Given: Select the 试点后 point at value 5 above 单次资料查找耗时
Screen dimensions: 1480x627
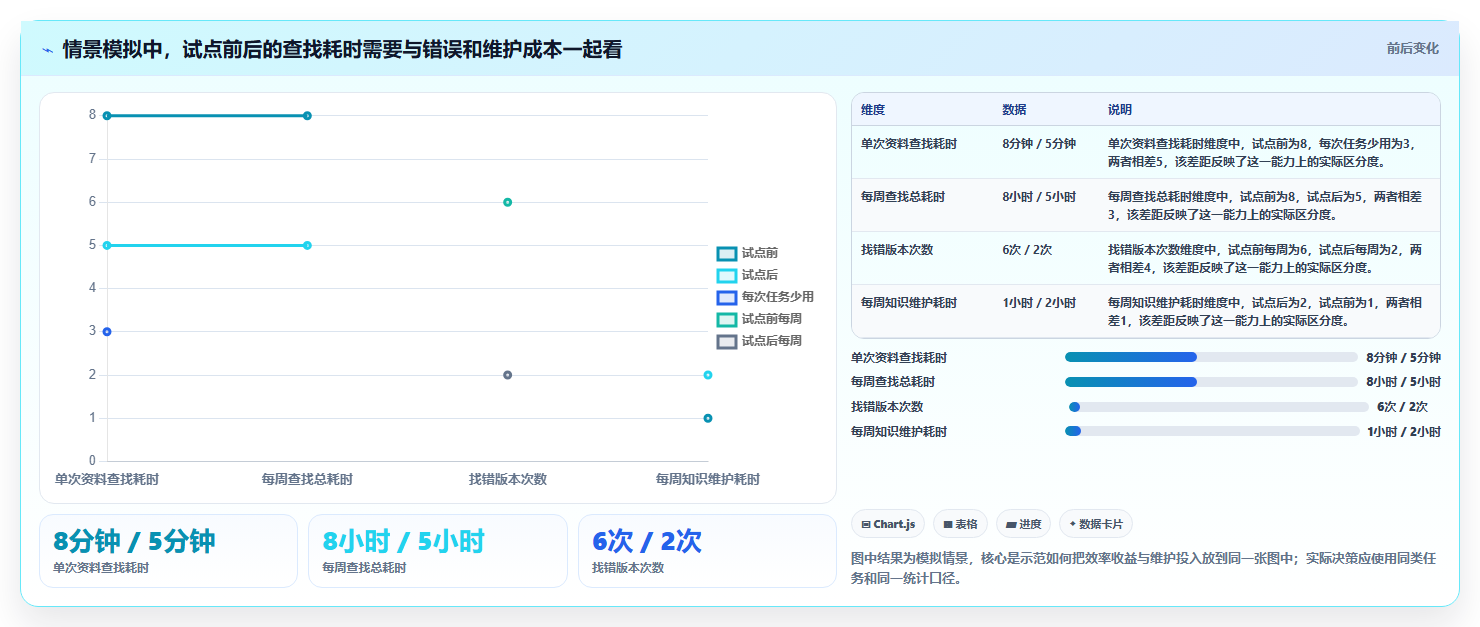Looking at the screenshot, I should 107,245.
